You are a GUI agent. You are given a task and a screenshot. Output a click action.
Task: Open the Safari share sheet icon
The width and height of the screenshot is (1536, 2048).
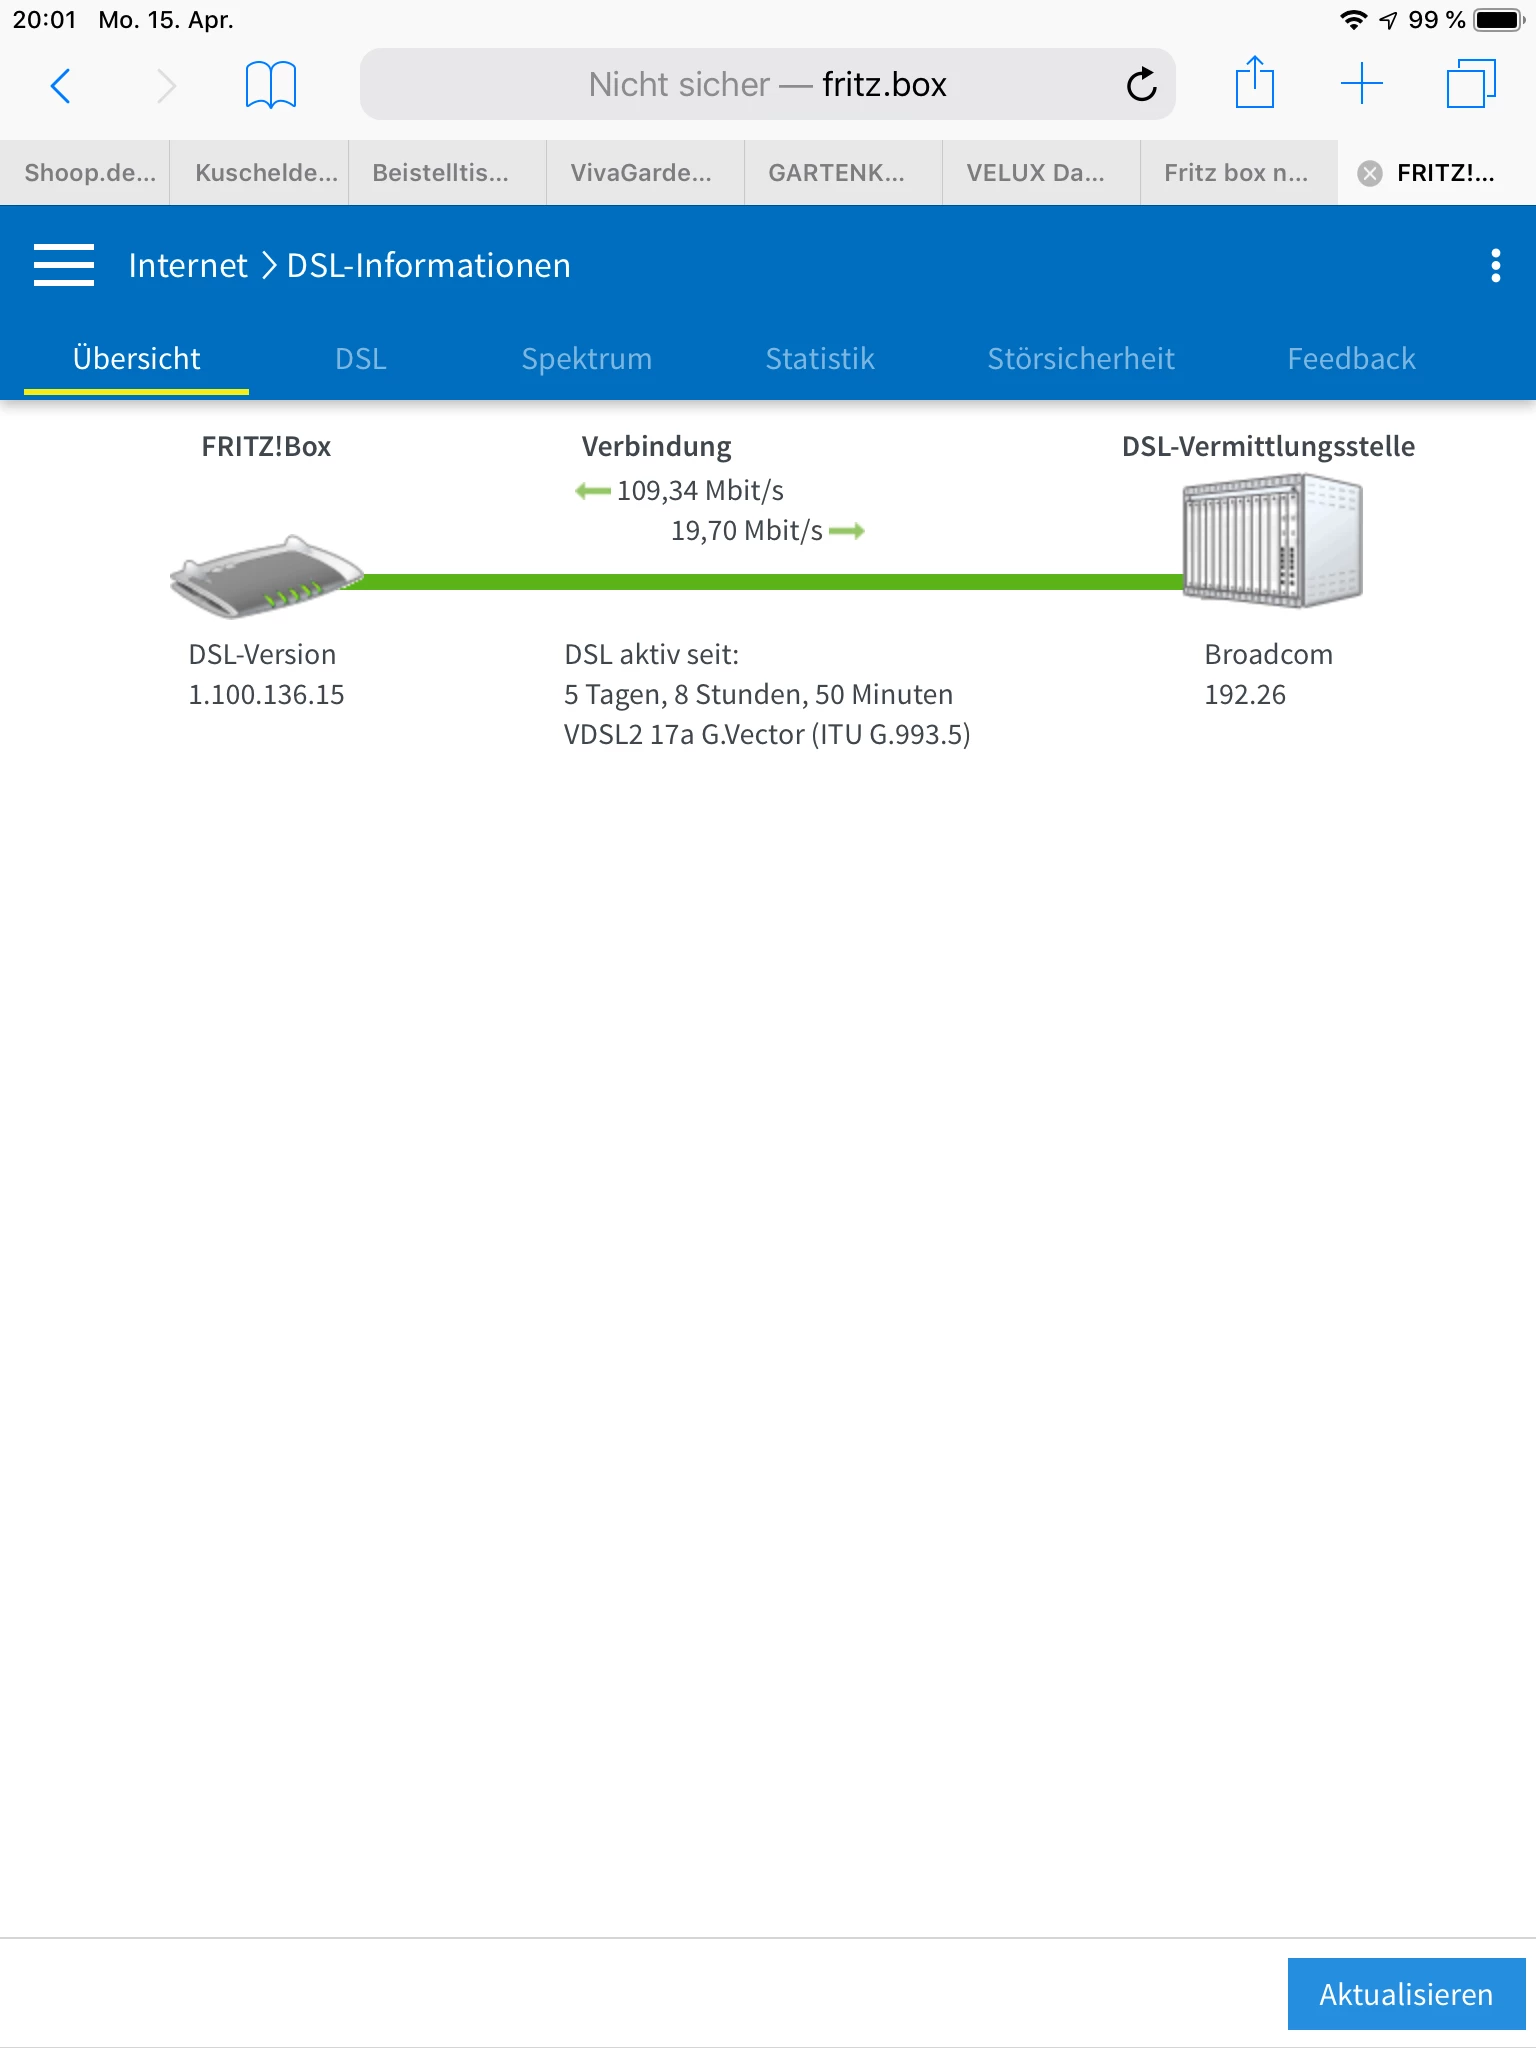tap(1254, 82)
